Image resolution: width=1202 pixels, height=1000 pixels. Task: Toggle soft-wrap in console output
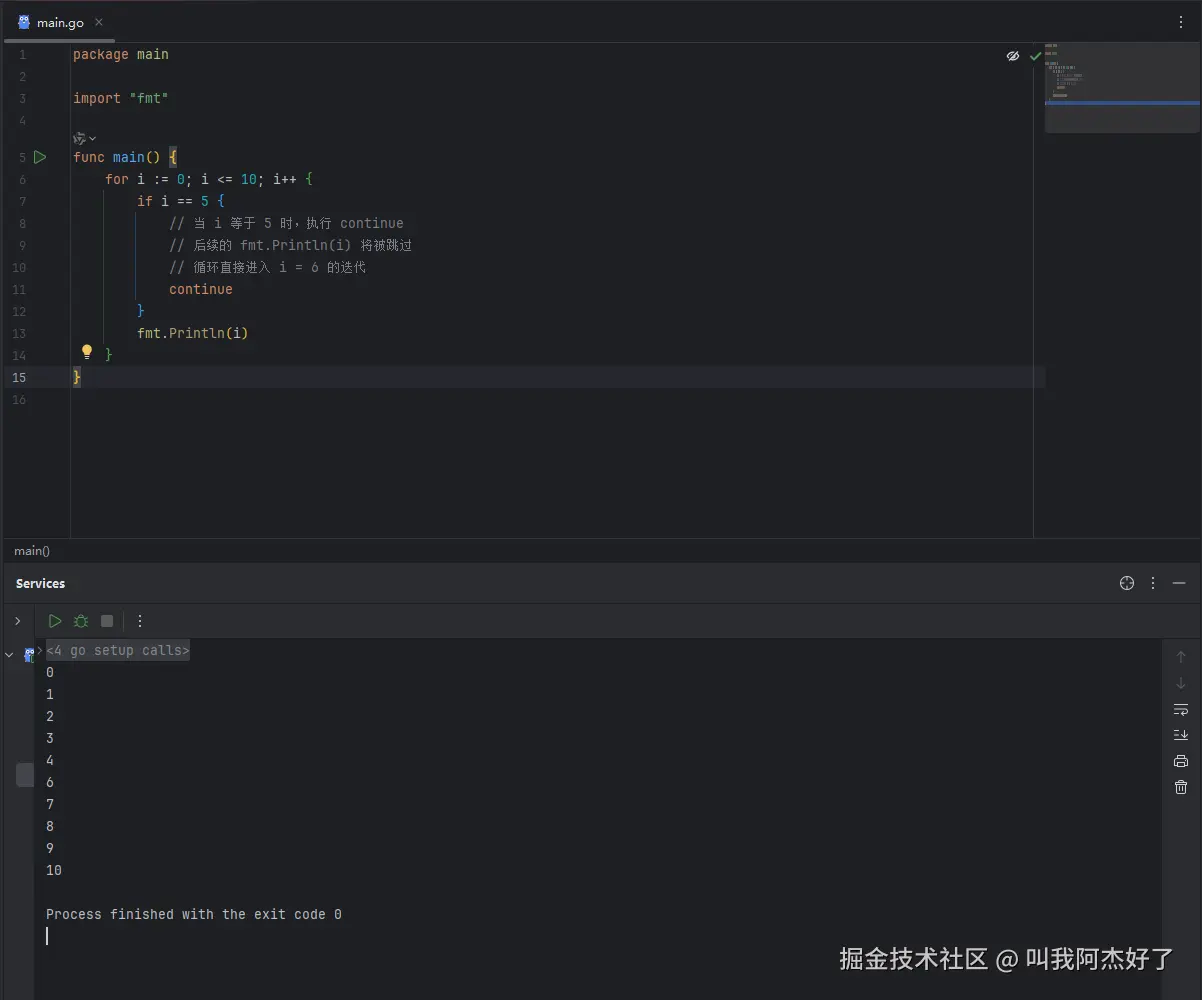tap(1181, 709)
